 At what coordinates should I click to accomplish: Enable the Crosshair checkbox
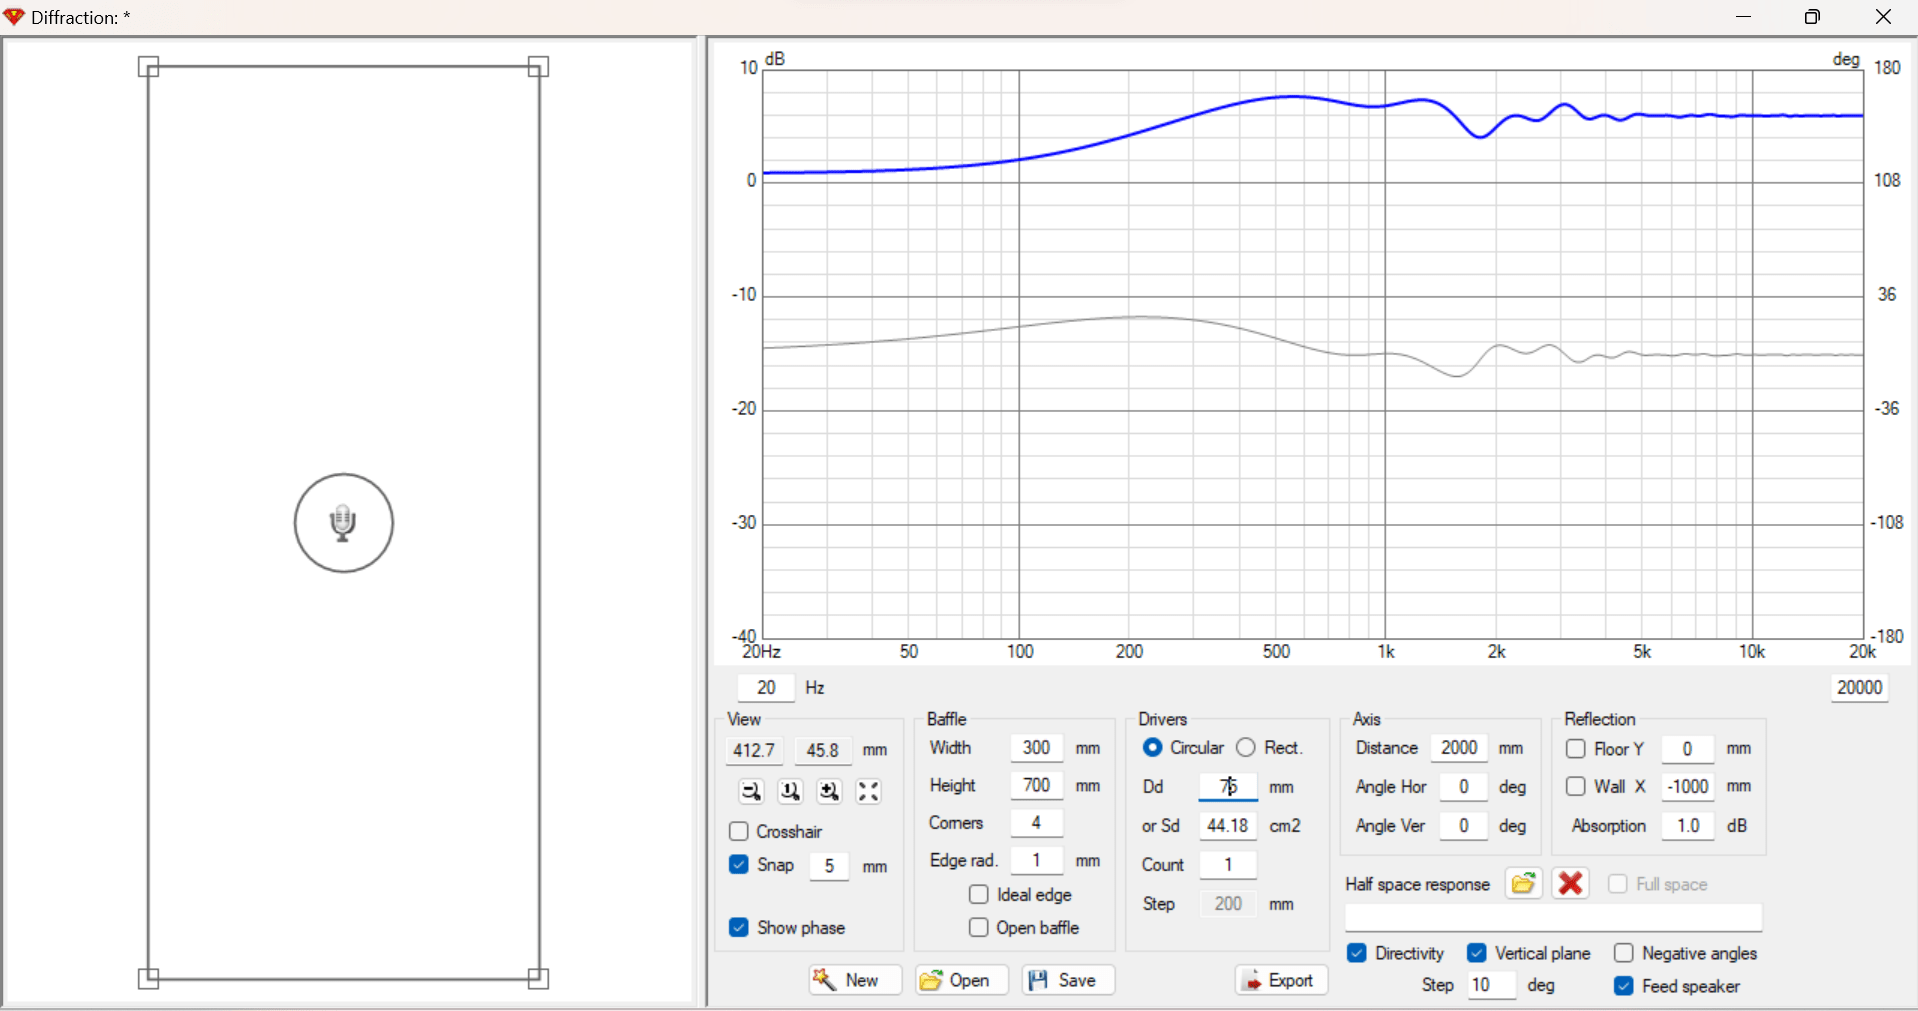(x=739, y=832)
